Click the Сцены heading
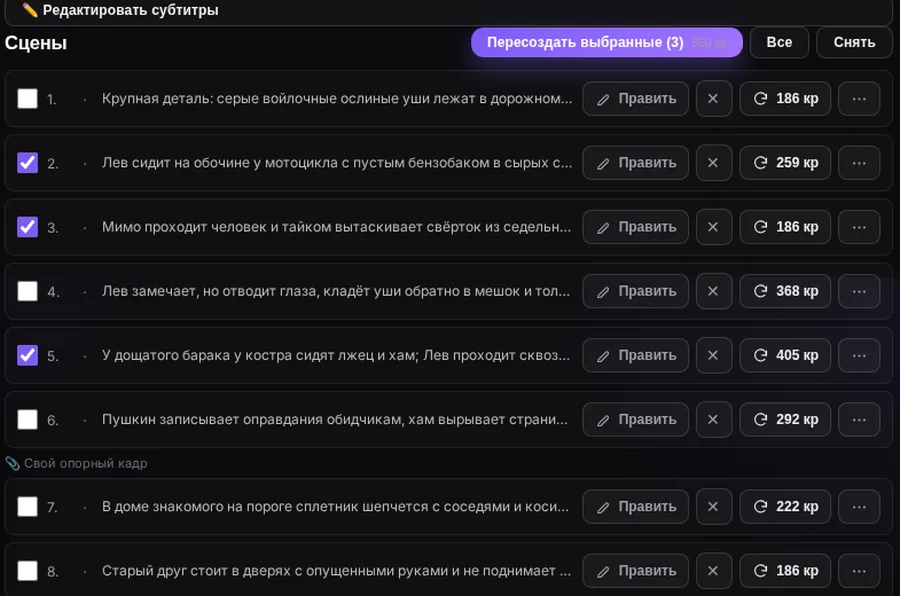Screen dimensions: 900x596 [36, 43]
